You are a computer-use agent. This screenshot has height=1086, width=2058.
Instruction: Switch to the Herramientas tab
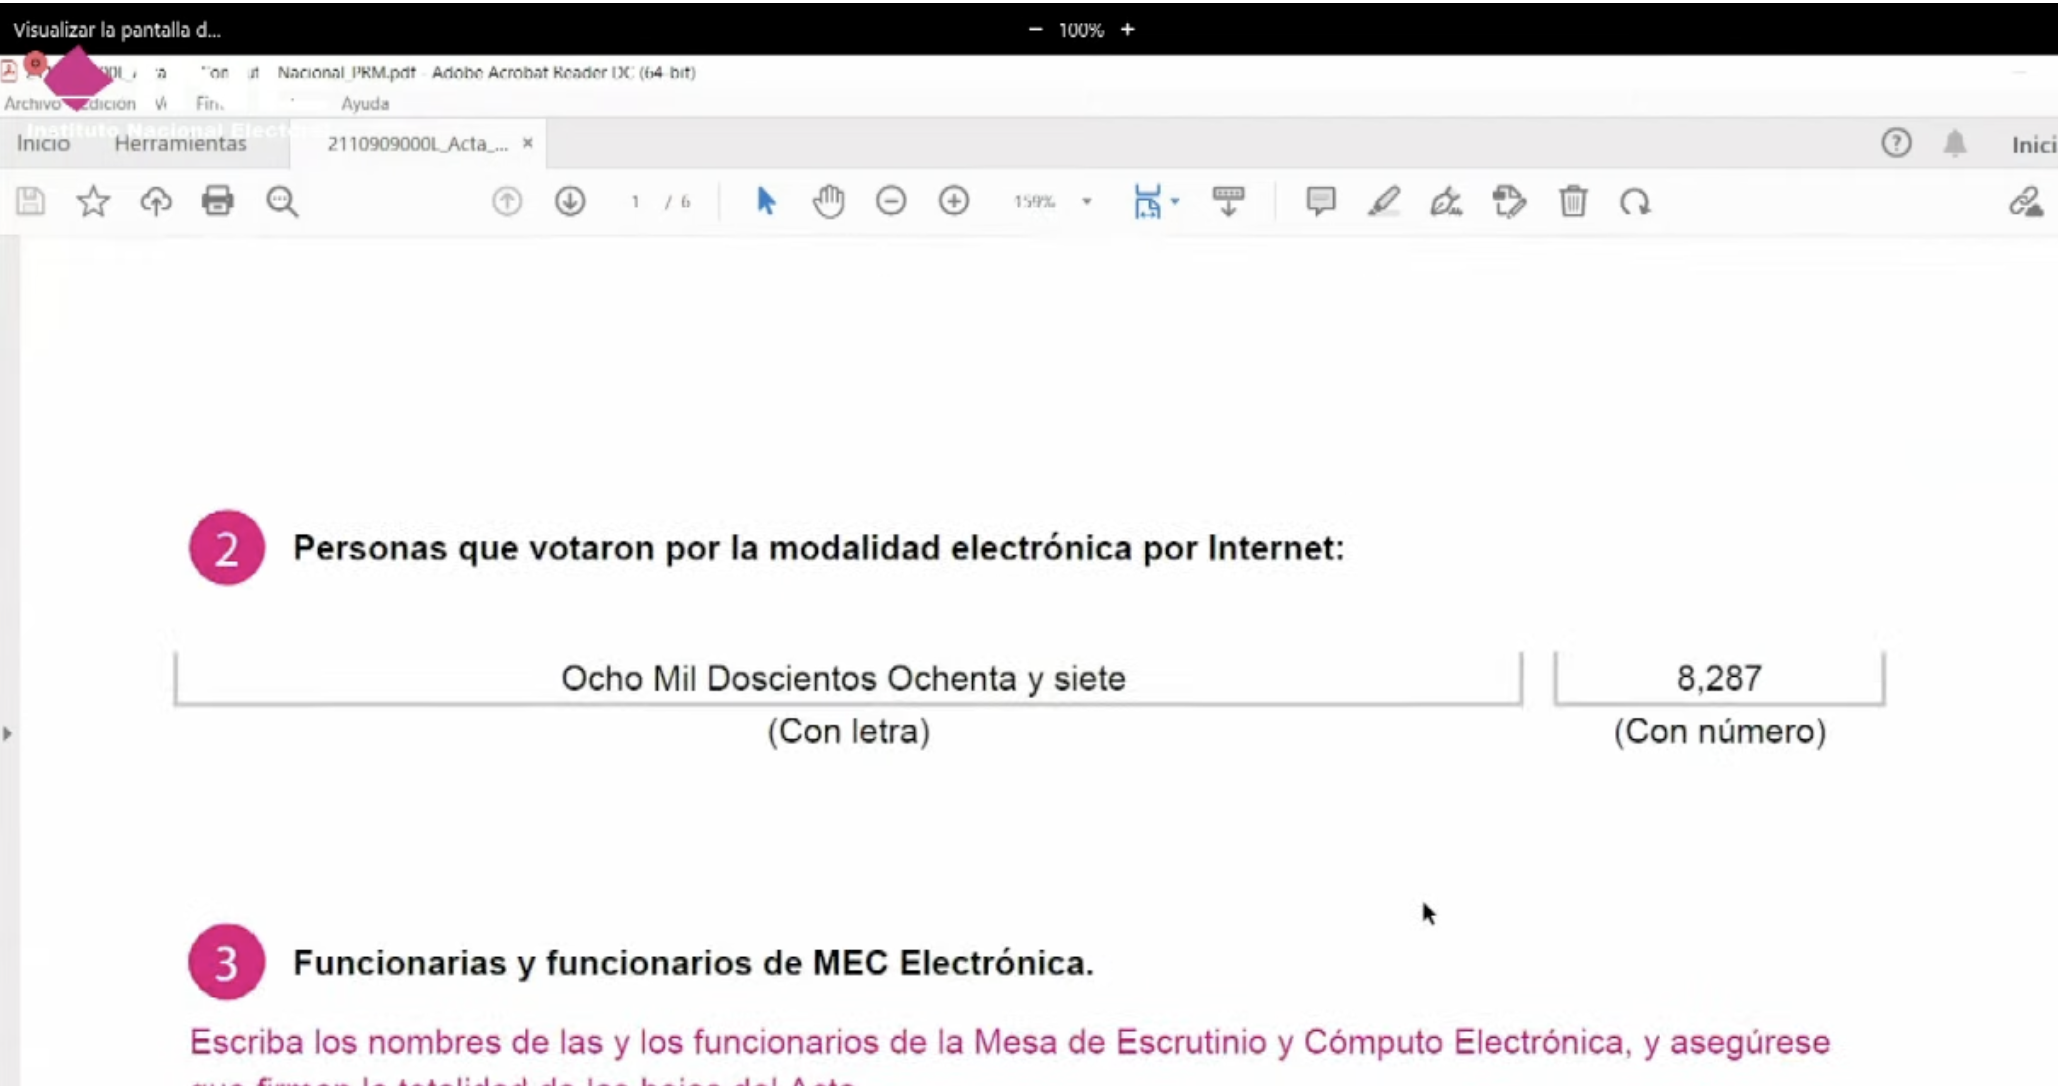pos(180,143)
